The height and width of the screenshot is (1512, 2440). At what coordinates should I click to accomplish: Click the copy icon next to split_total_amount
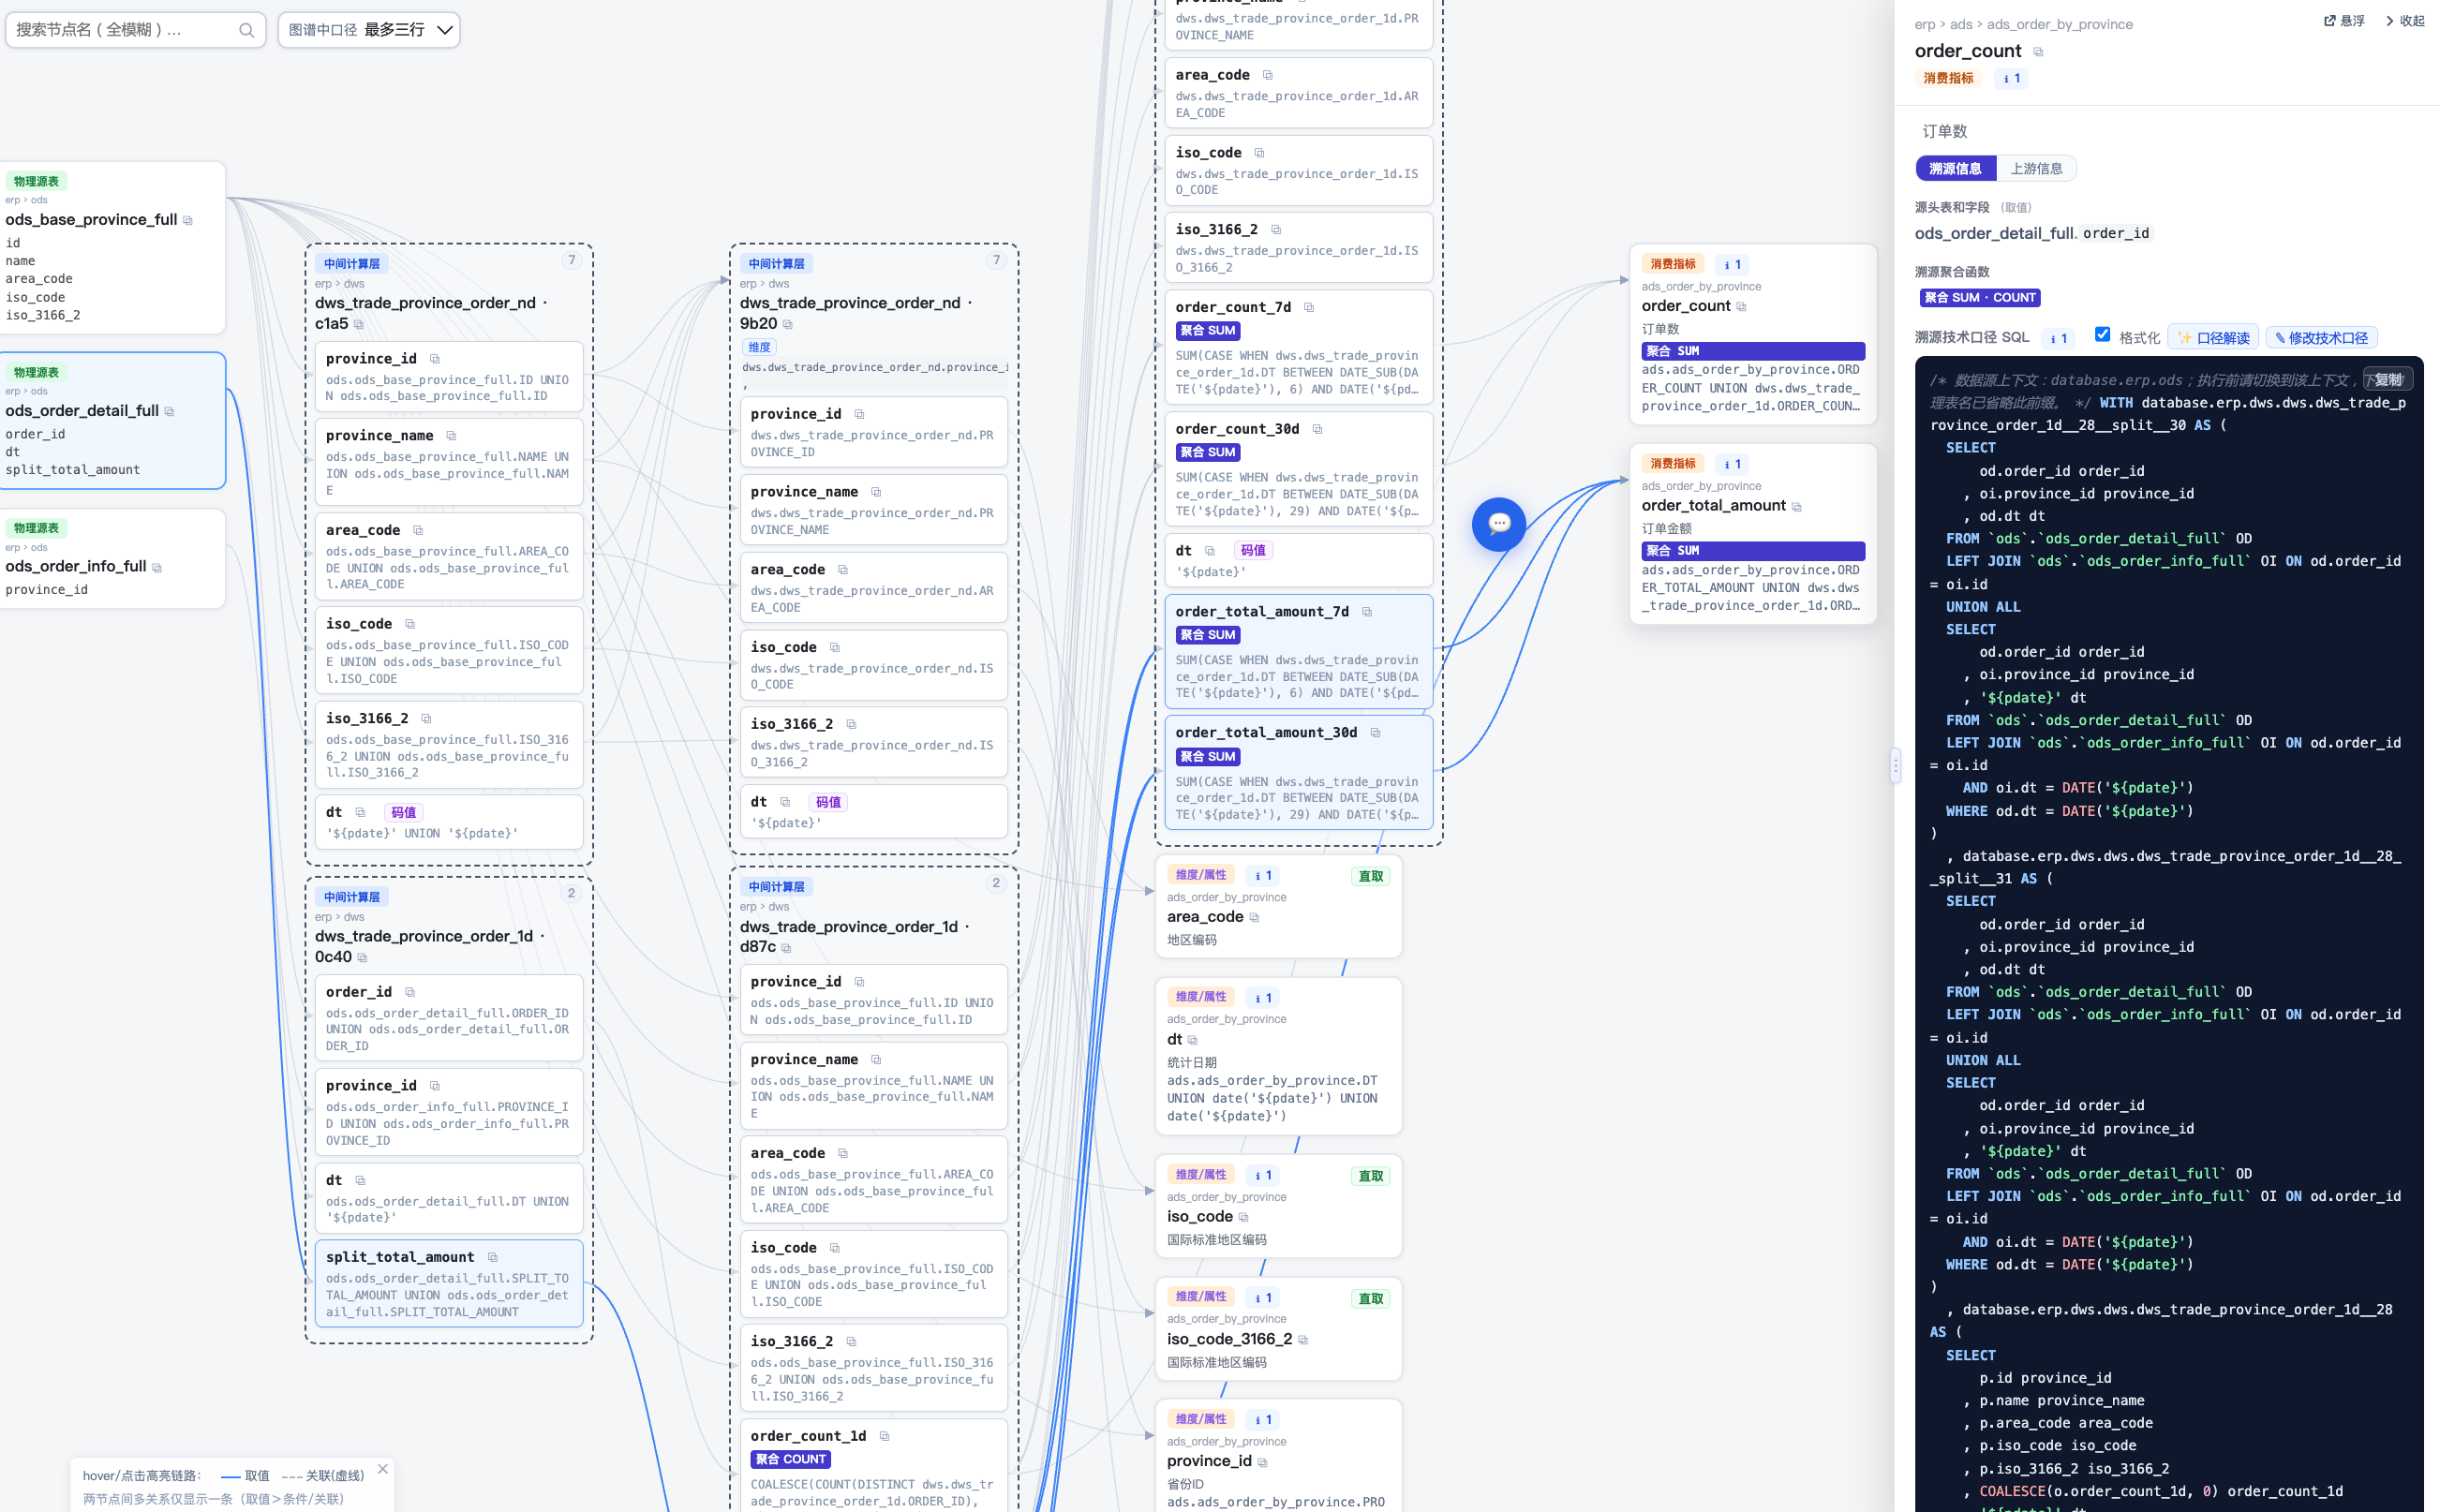[x=492, y=1257]
